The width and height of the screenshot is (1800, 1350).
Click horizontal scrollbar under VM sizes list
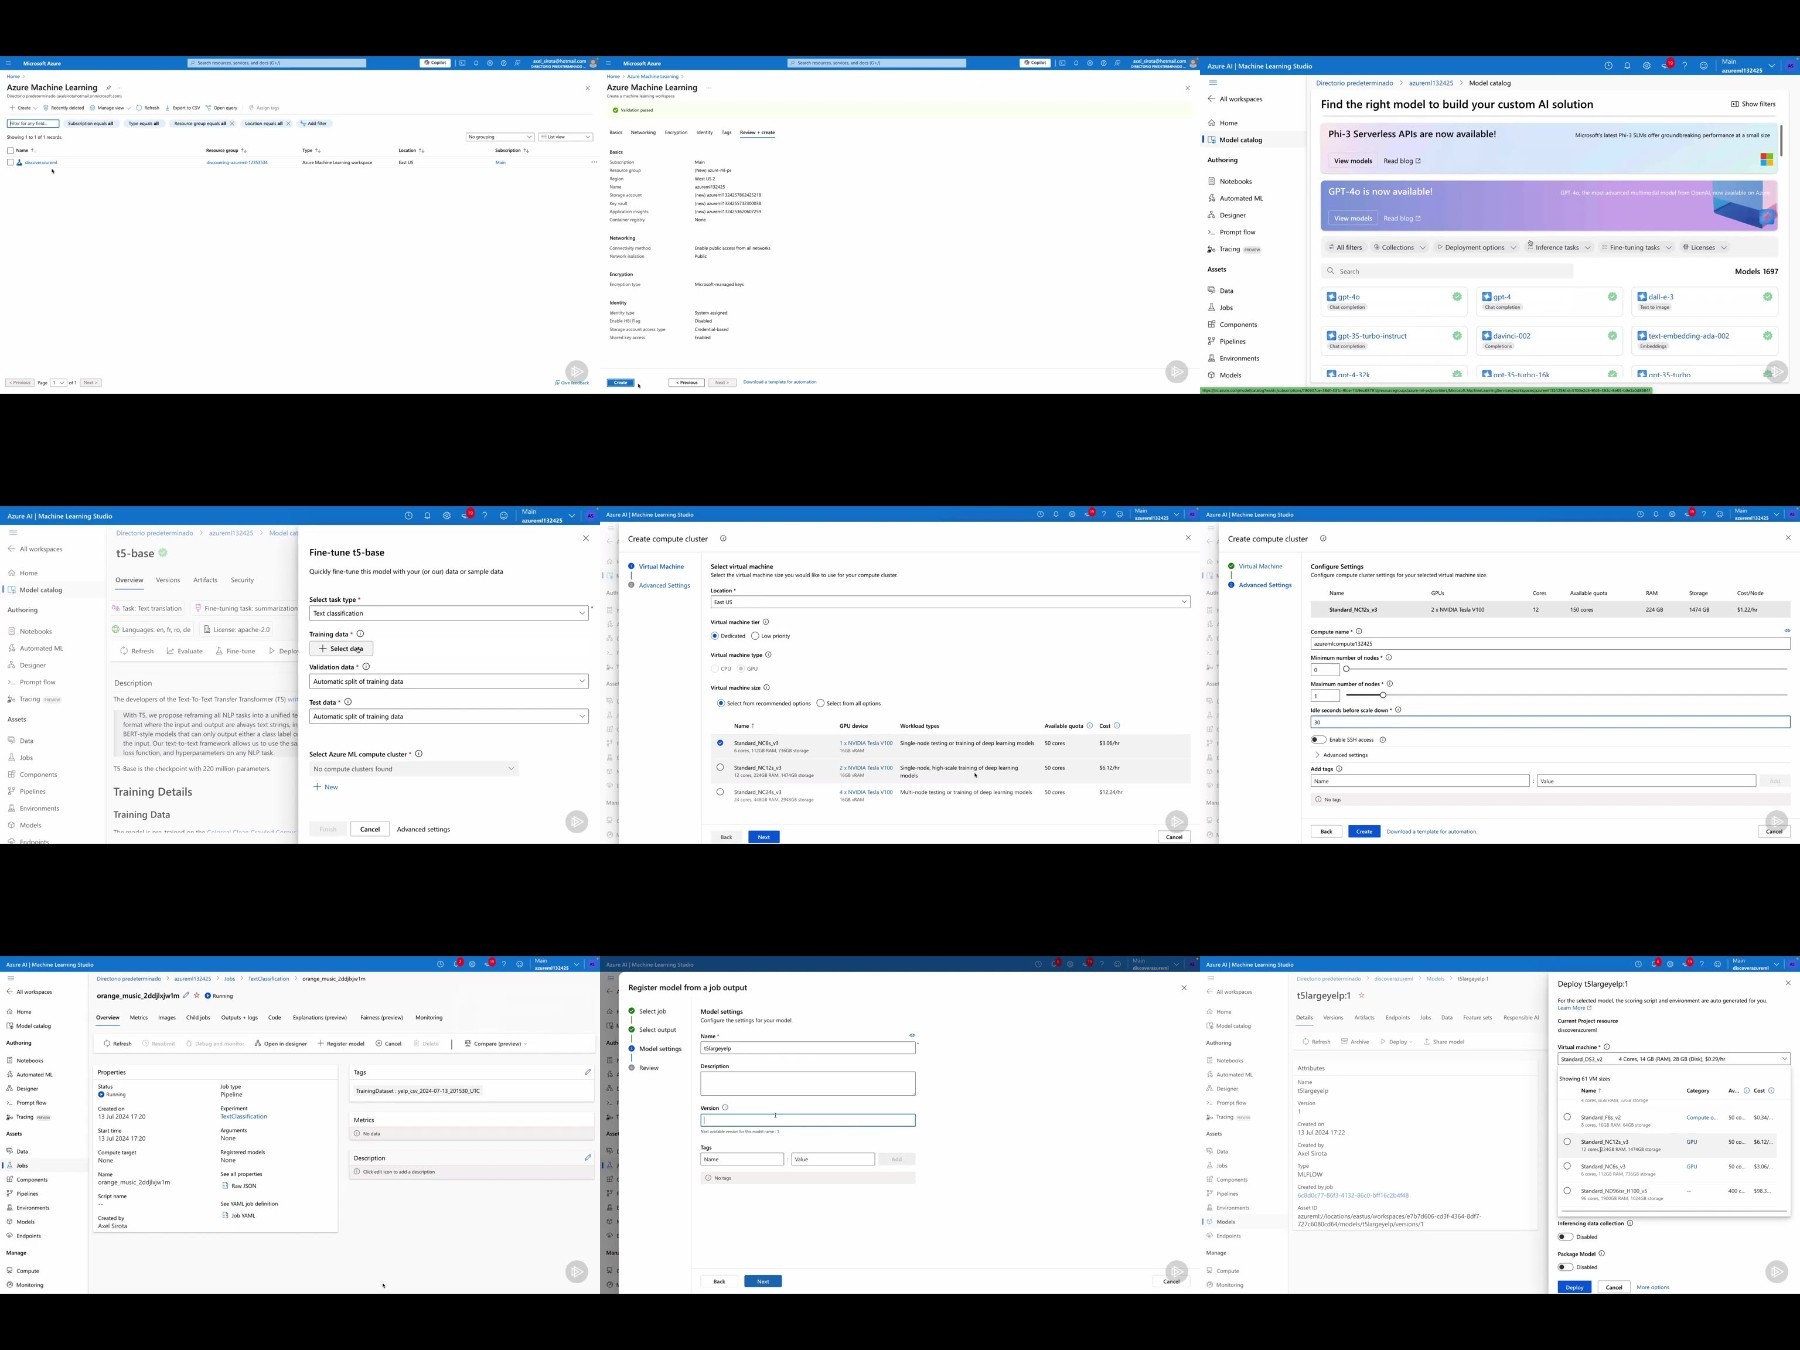click(1673, 1212)
